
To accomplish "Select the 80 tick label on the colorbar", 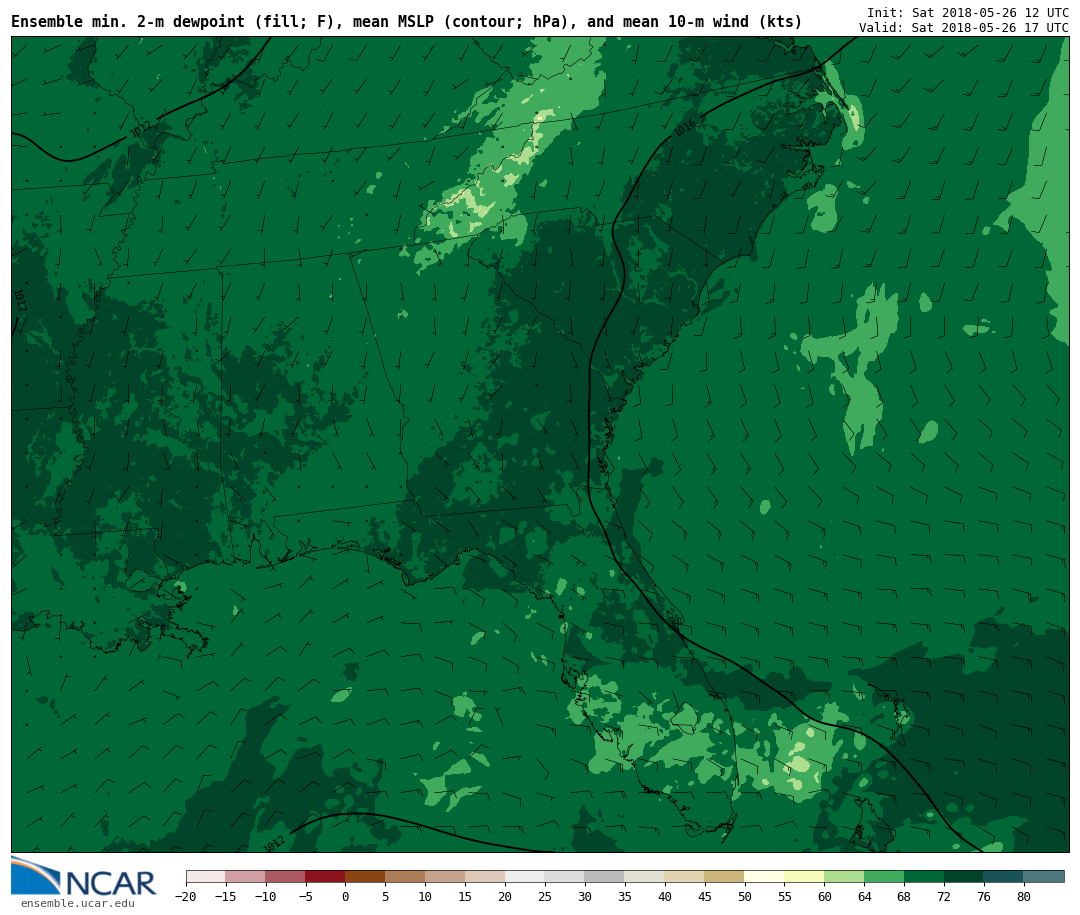I will click(x=1023, y=897).
